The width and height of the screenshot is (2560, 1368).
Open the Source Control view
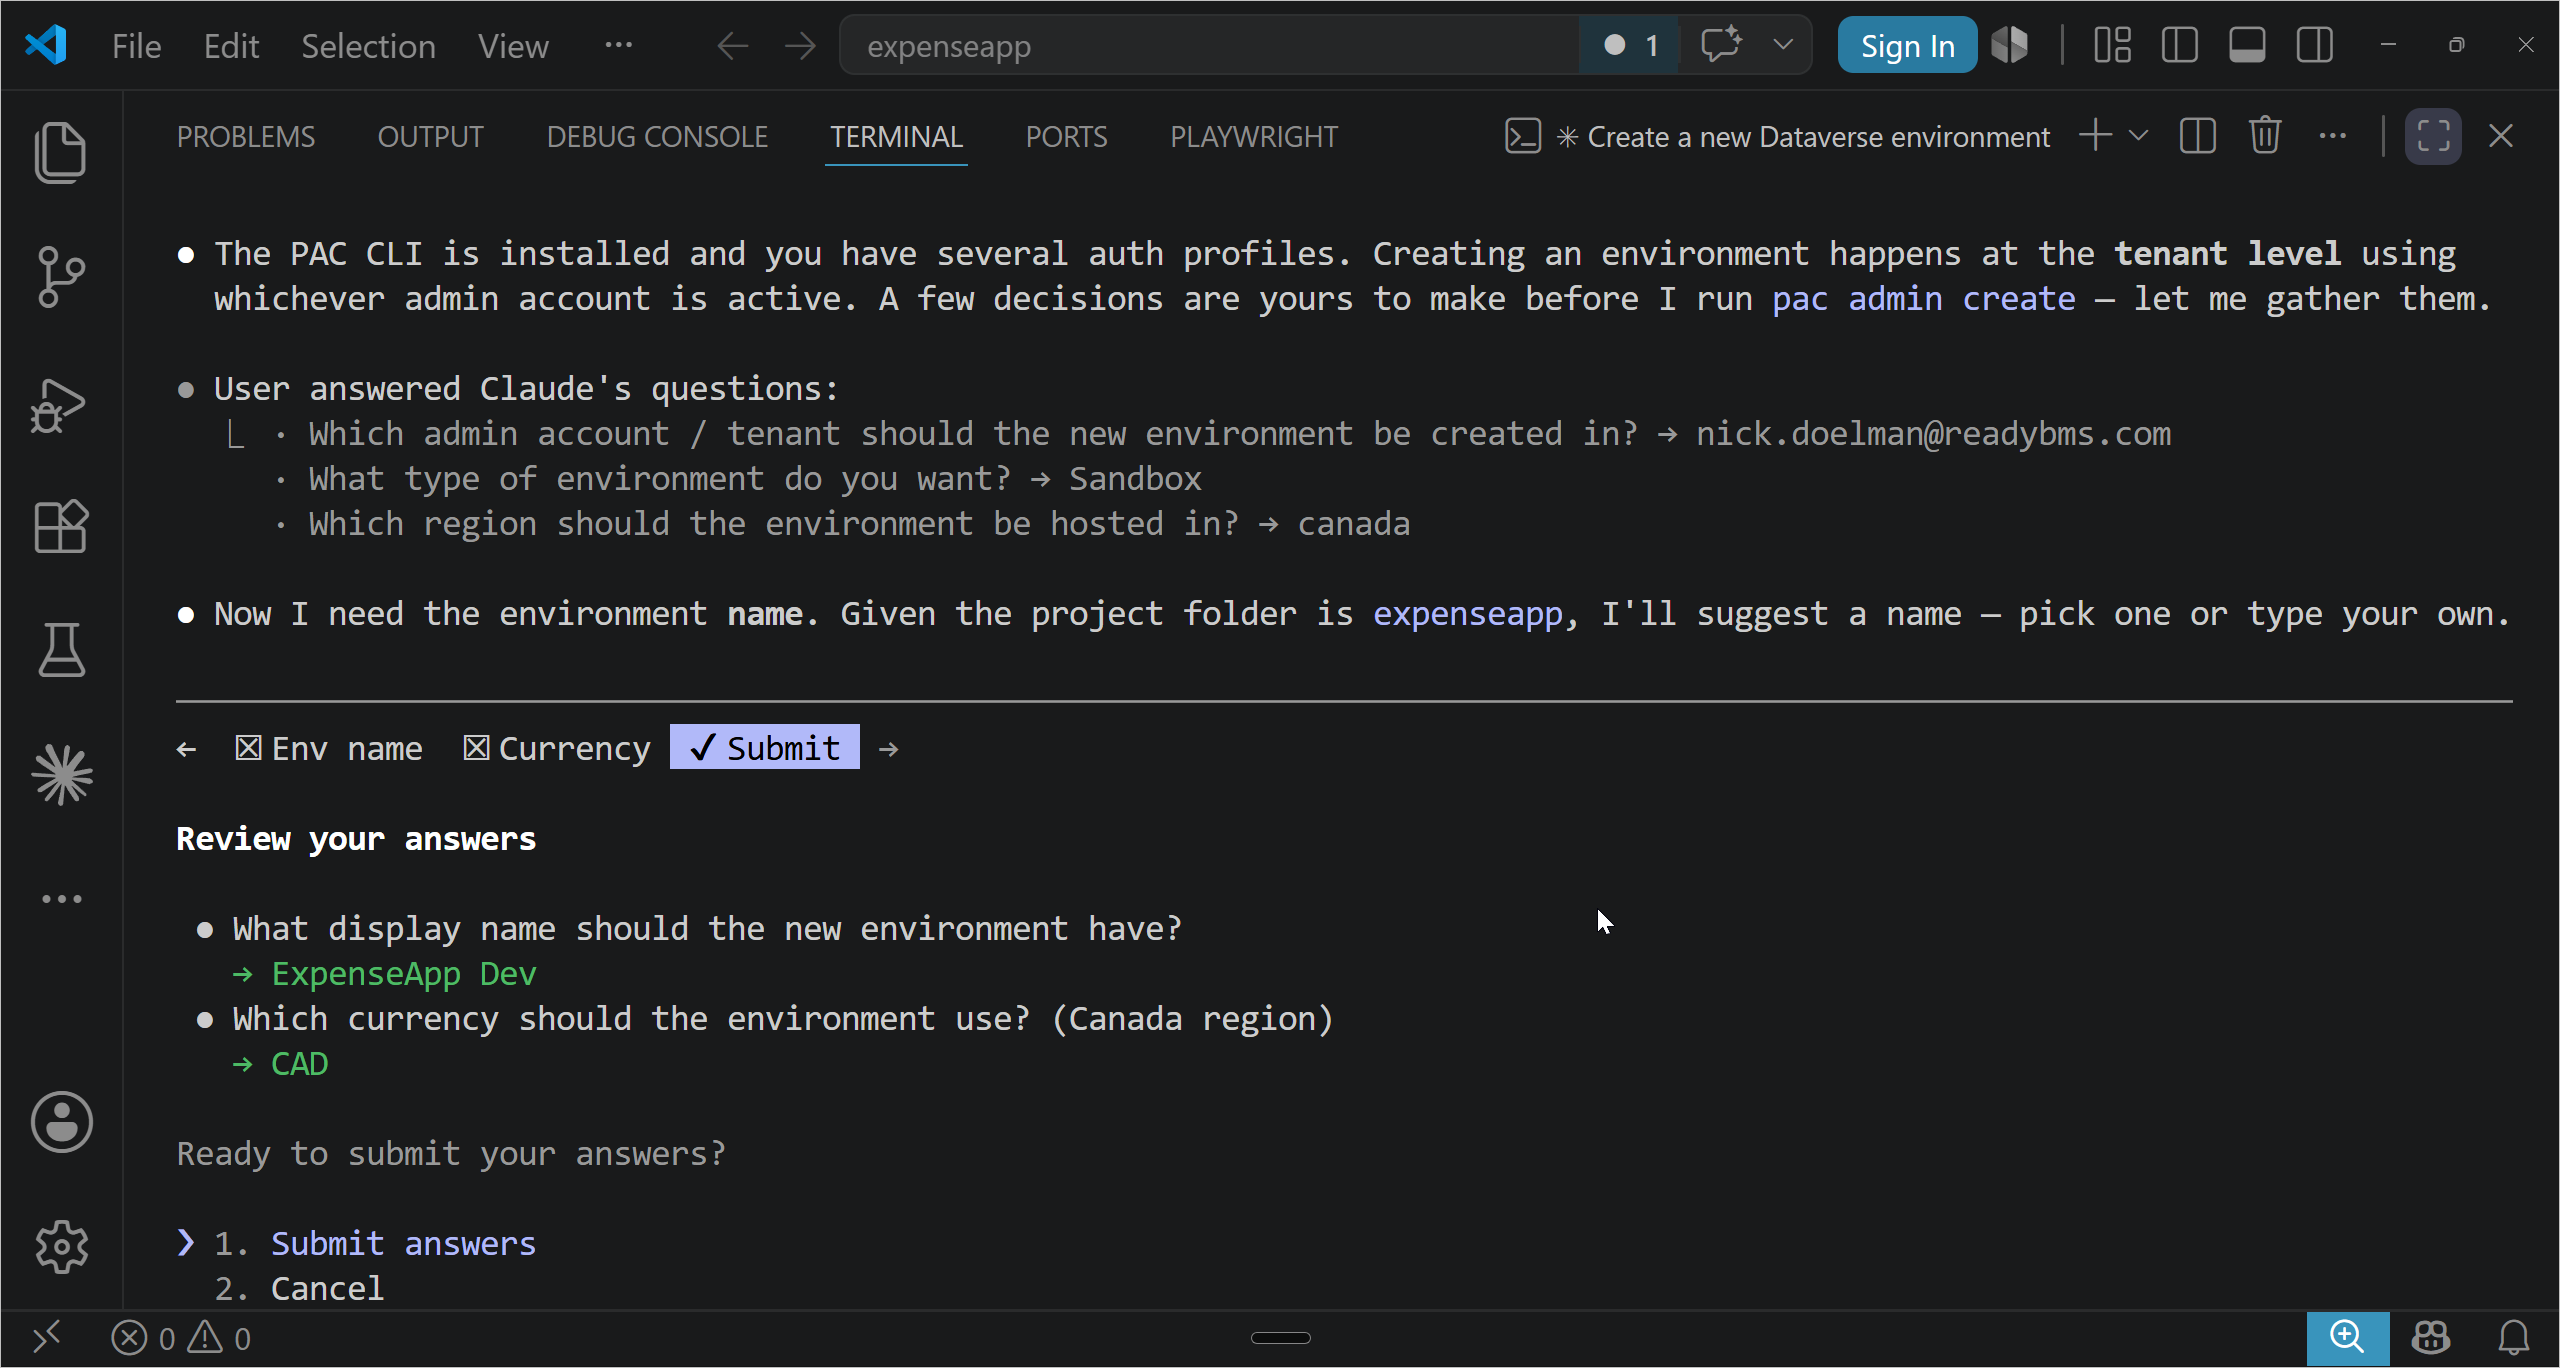click(x=61, y=277)
